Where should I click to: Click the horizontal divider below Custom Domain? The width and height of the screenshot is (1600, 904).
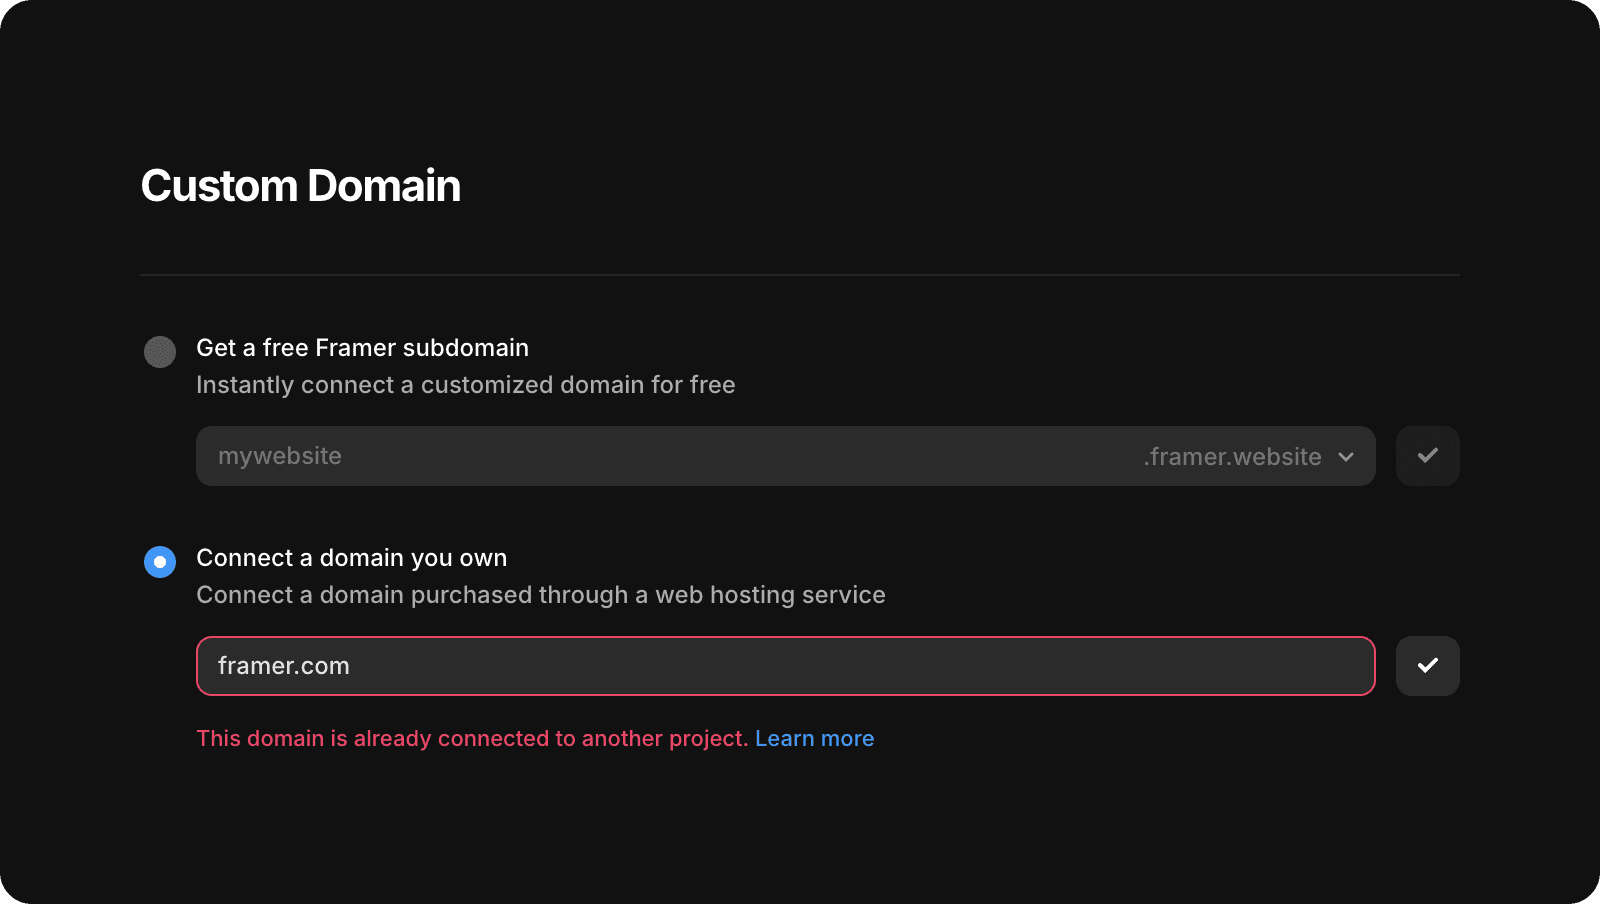click(800, 275)
